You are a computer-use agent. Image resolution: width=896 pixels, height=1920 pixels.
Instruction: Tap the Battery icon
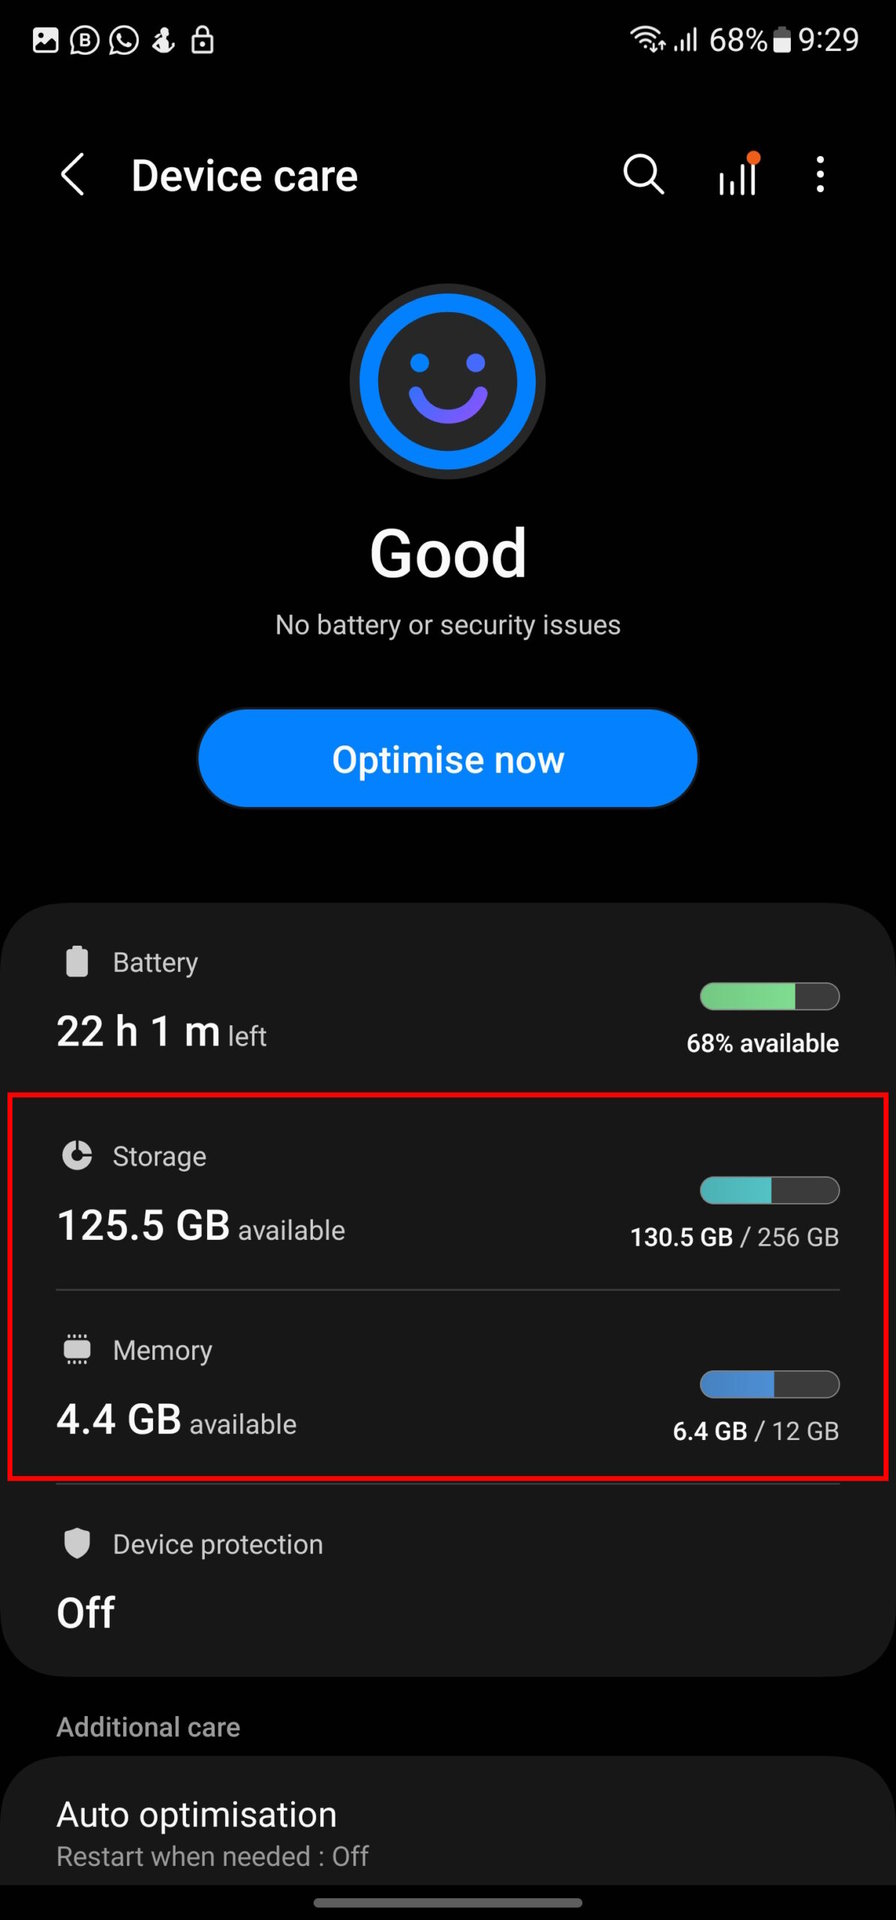77,961
